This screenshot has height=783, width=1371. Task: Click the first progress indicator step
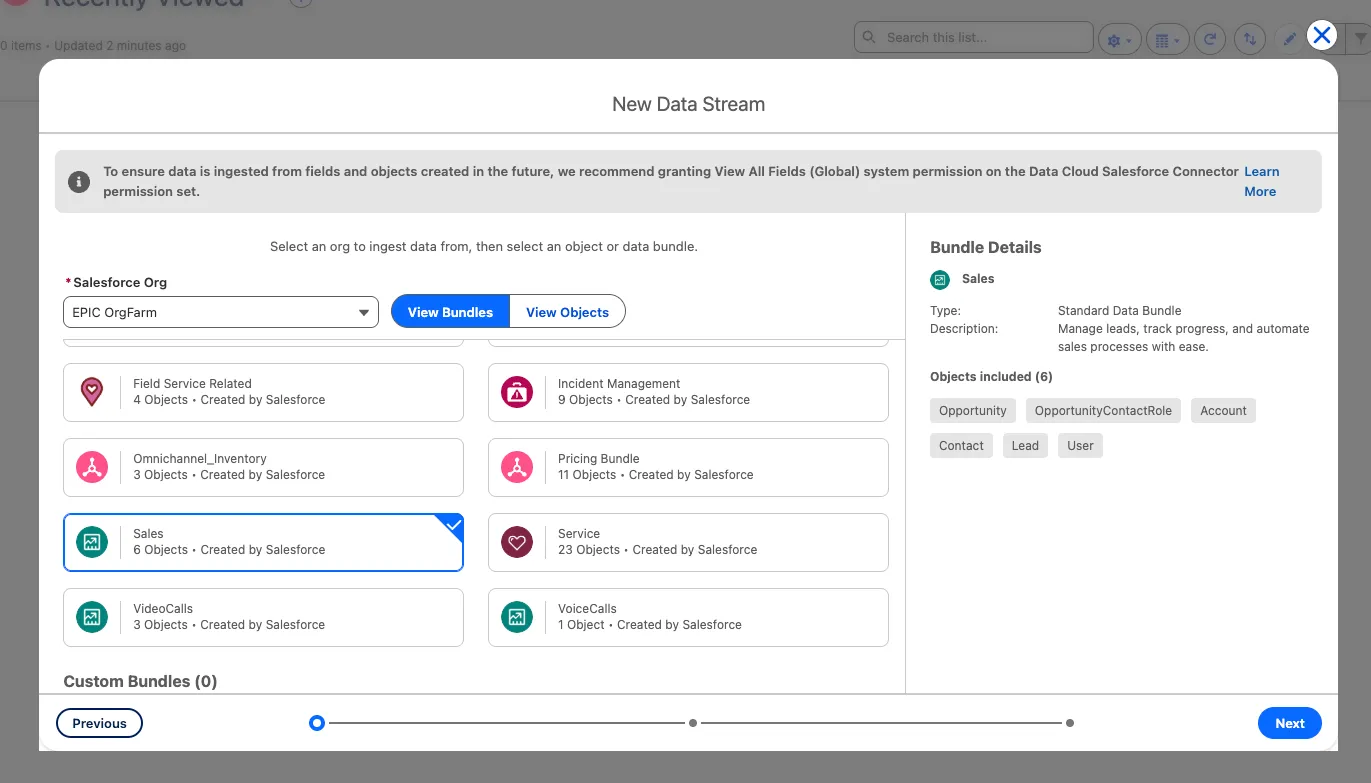[x=317, y=723]
